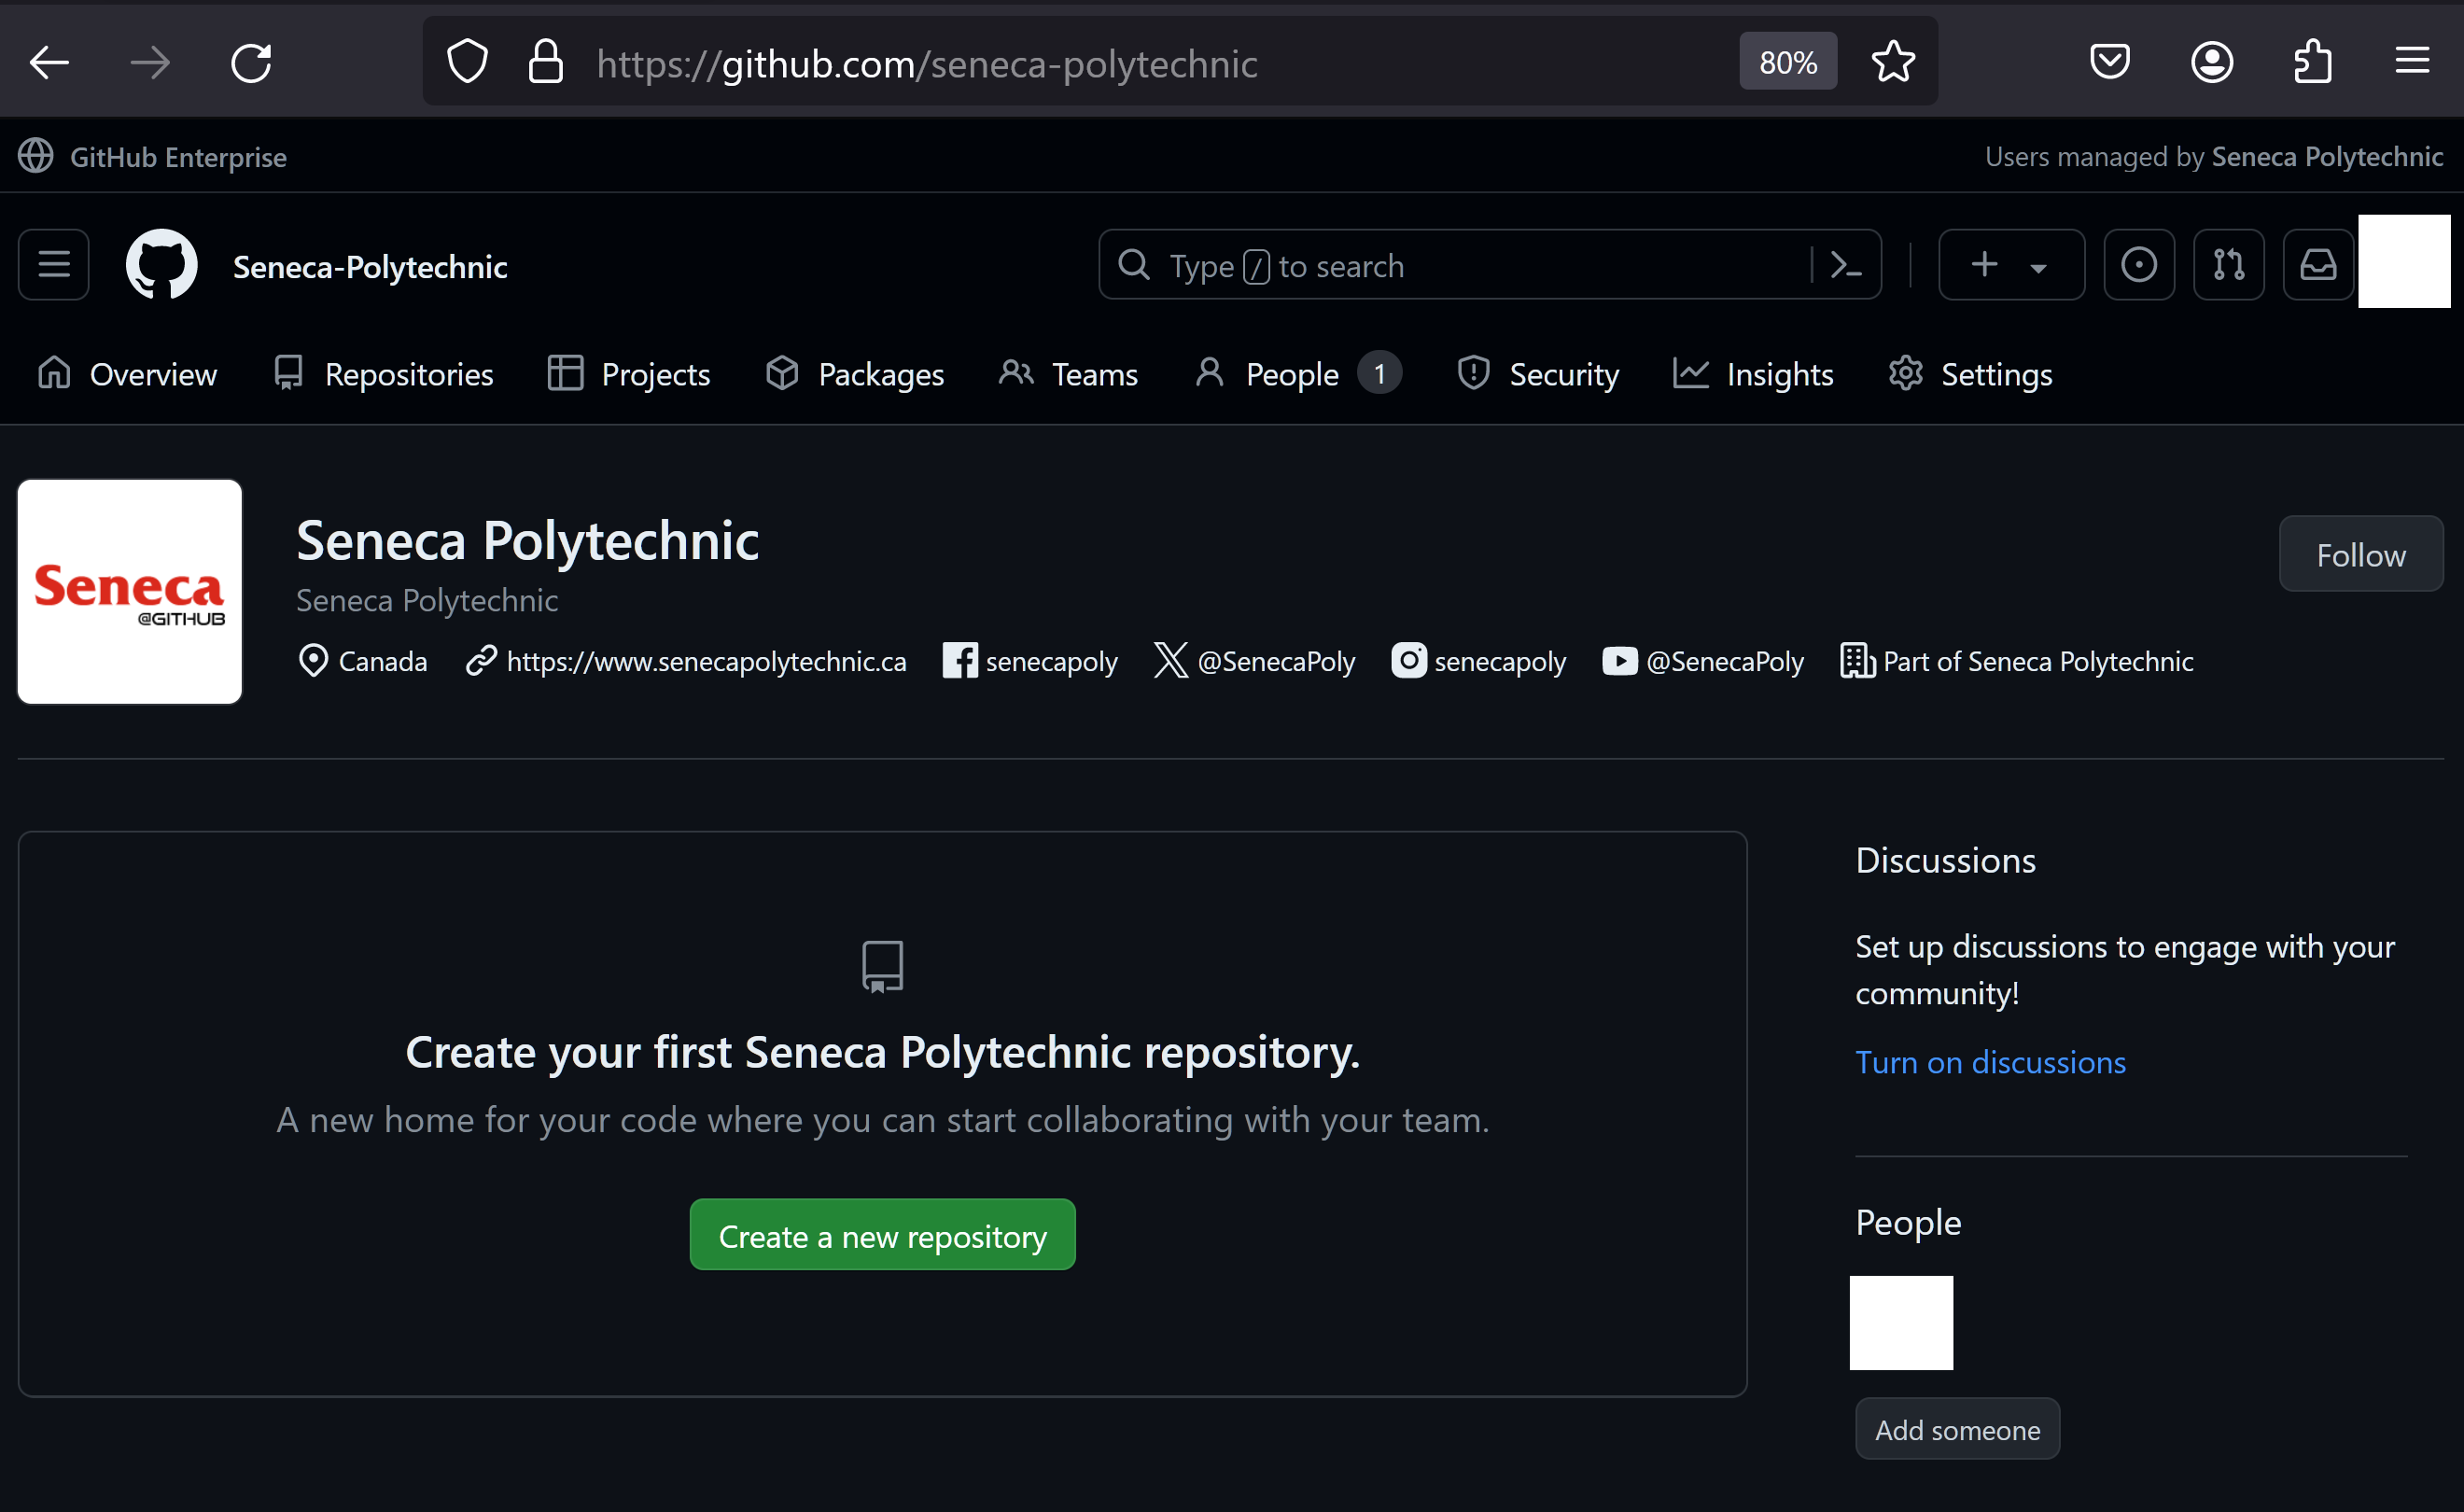The image size is (2464, 1512).
Task: Open the Facebook senecapoly link
Action: [1051, 661]
